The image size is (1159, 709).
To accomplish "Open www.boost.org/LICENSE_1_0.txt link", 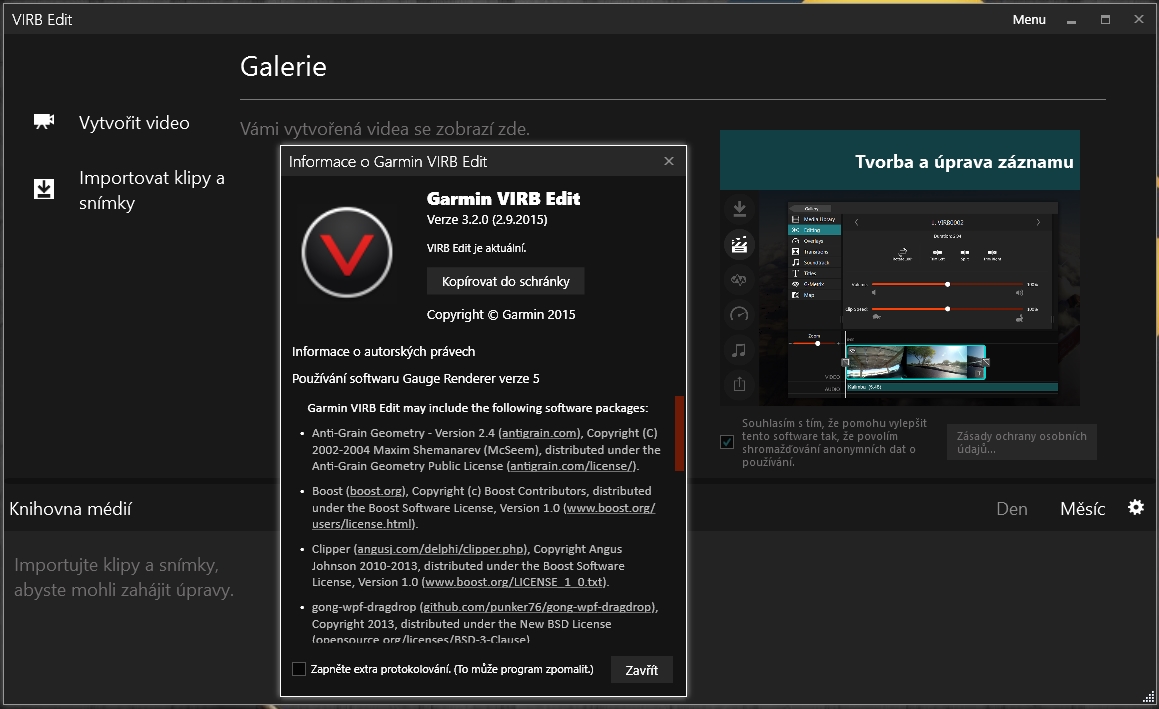I will click(x=514, y=583).
